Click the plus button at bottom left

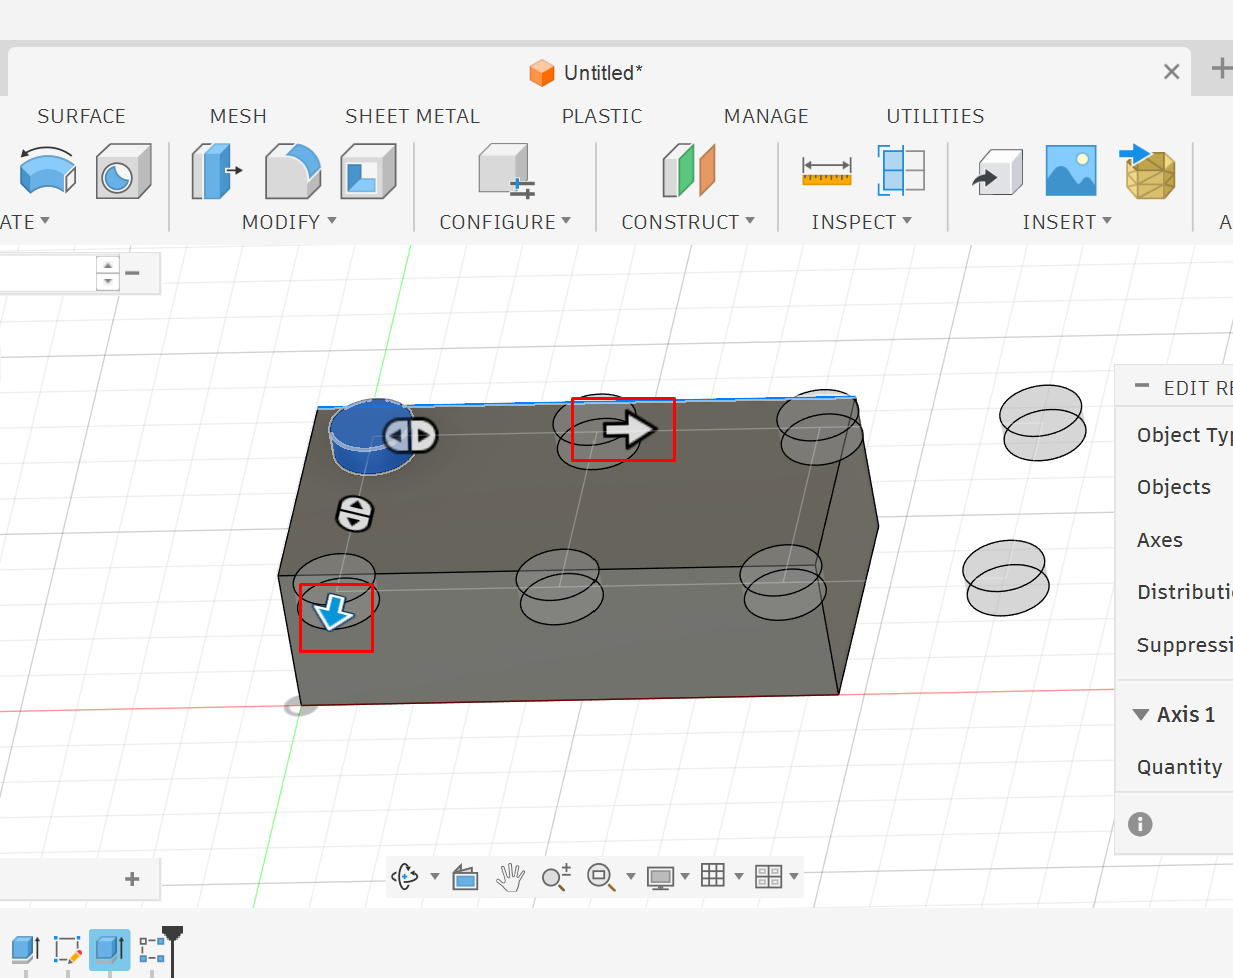[x=132, y=879]
